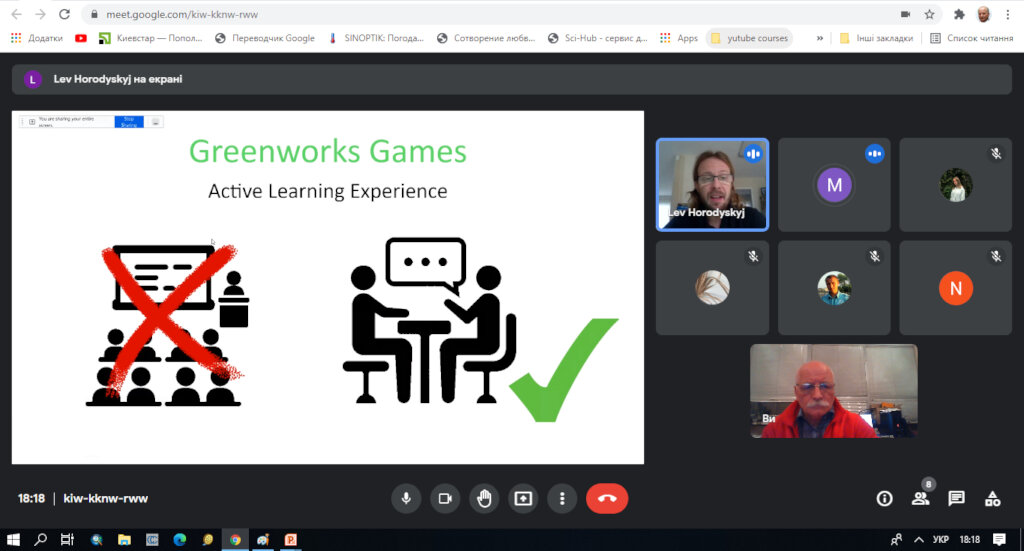
Task: Raise your hand in the meeting
Action: click(x=485, y=498)
